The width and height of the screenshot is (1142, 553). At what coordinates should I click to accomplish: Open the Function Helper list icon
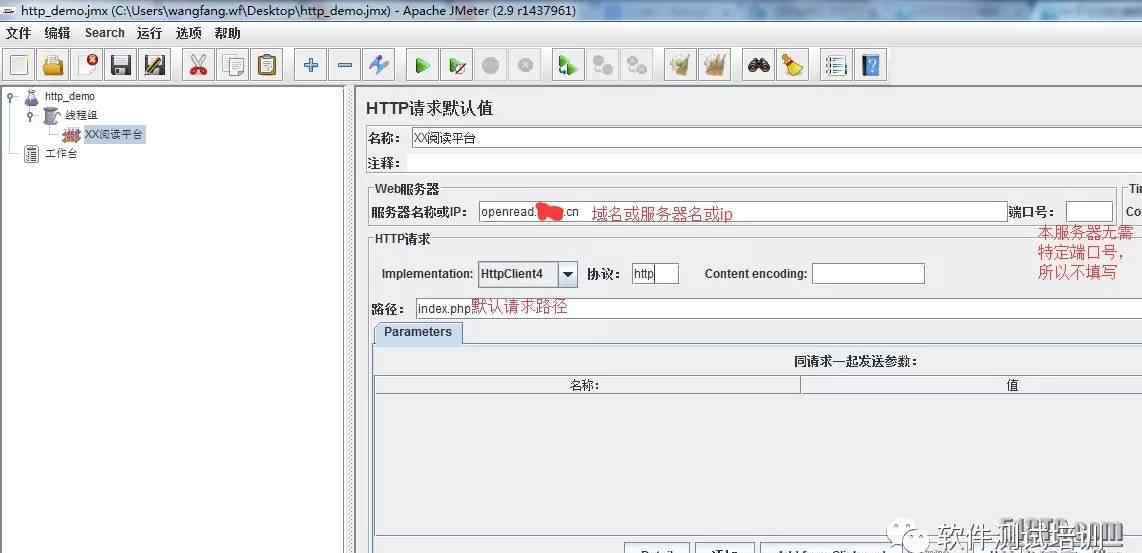pyautogui.click(x=836, y=66)
